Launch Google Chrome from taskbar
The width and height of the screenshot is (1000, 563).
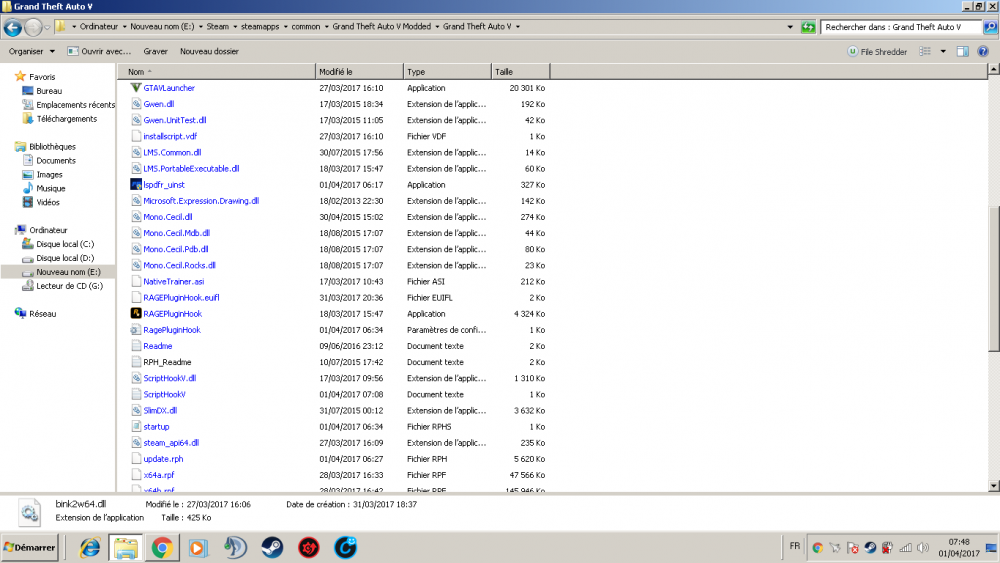[162, 548]
